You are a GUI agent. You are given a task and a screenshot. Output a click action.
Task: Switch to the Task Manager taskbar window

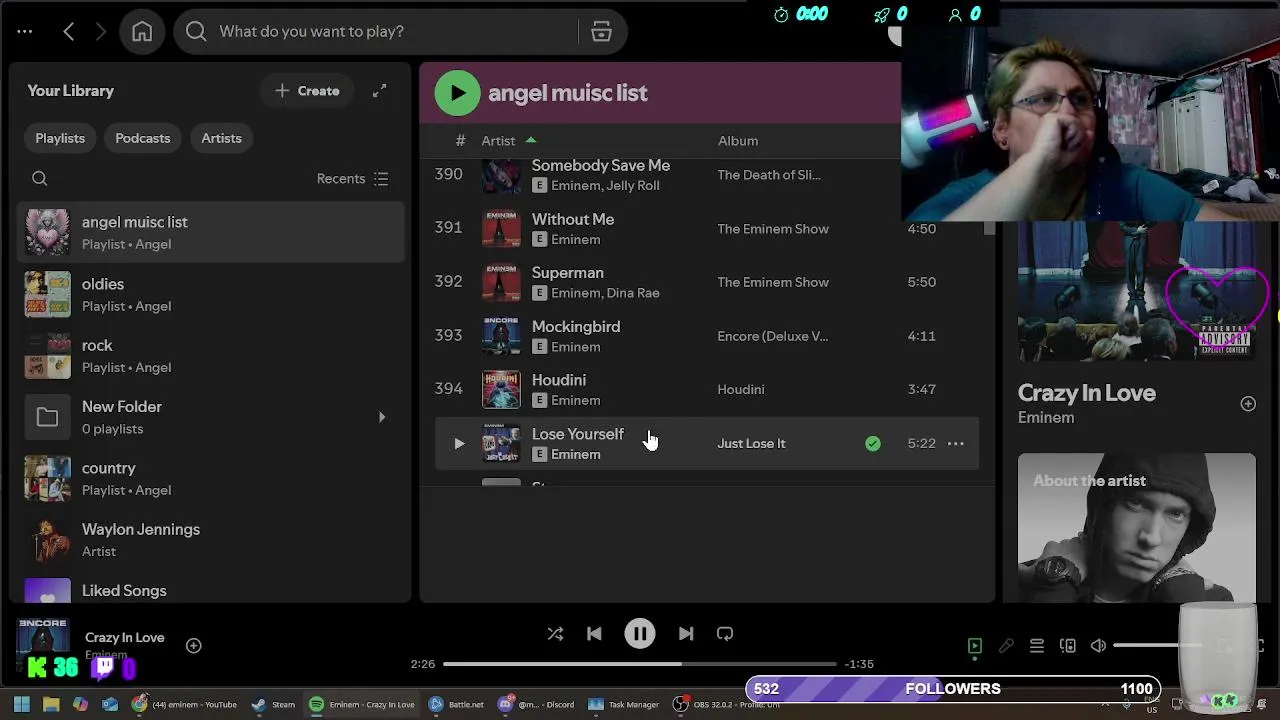coord(624,704)
